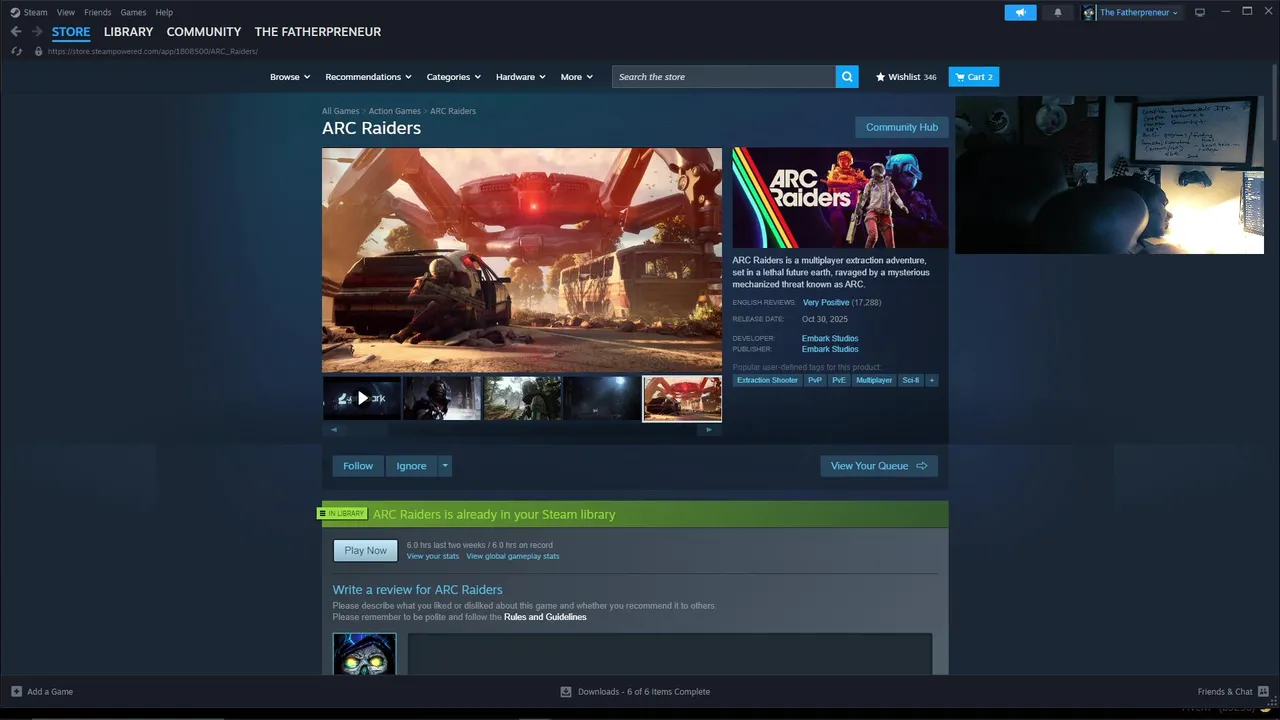Click the Follow button

(358, 466)
